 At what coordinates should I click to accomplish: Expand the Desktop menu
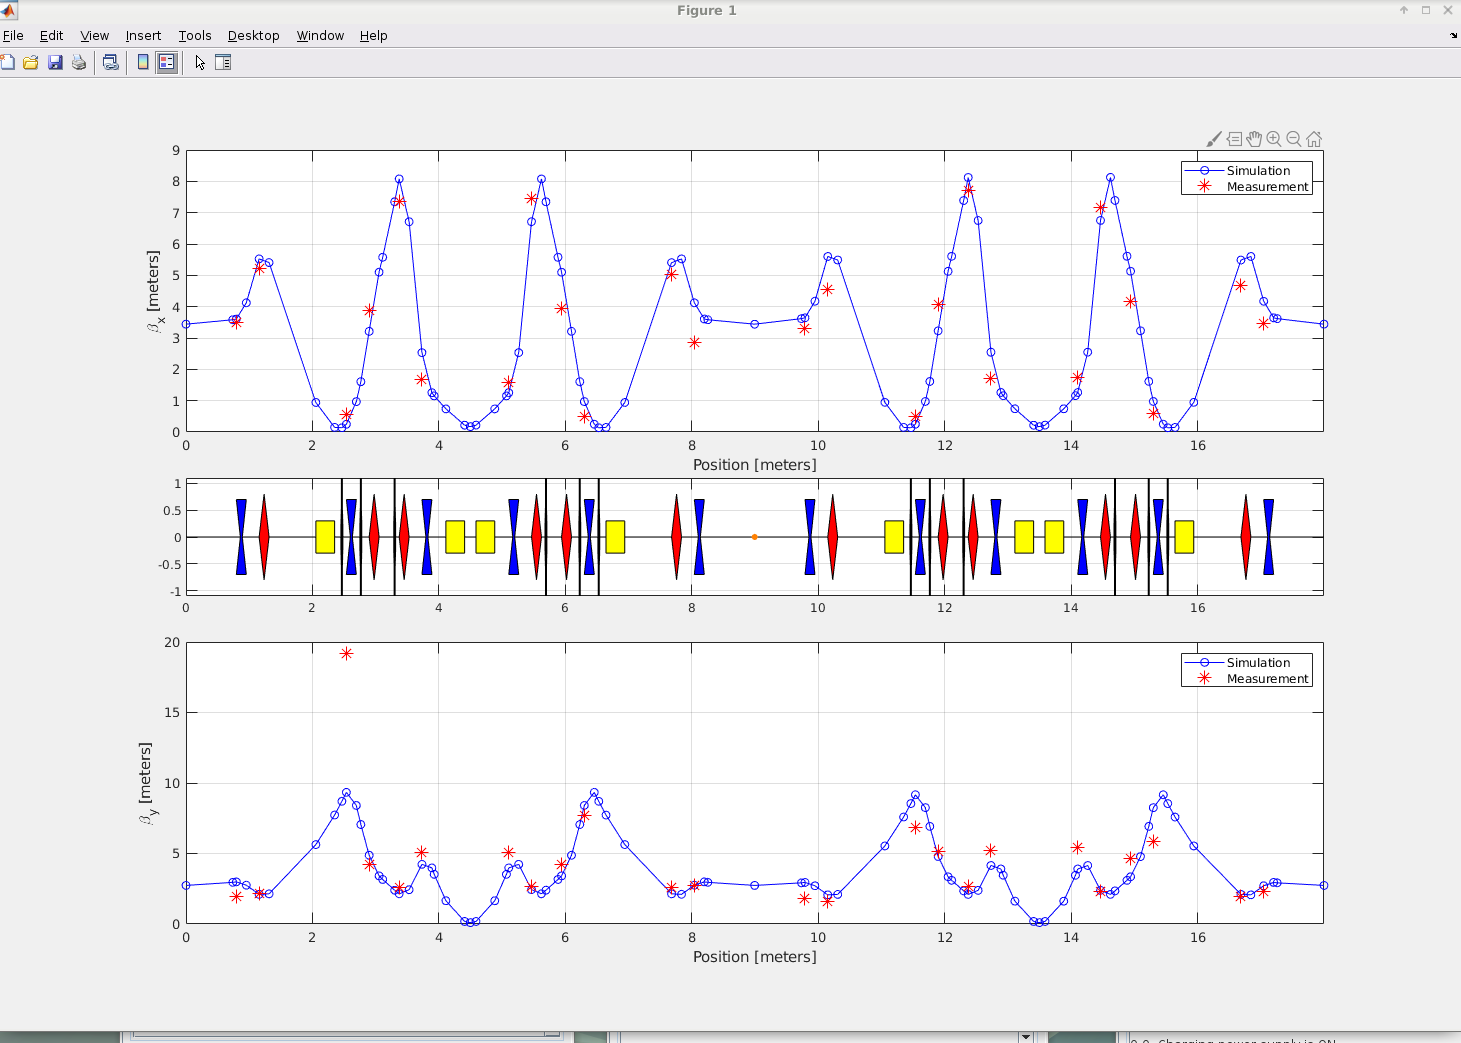(253, 35)
